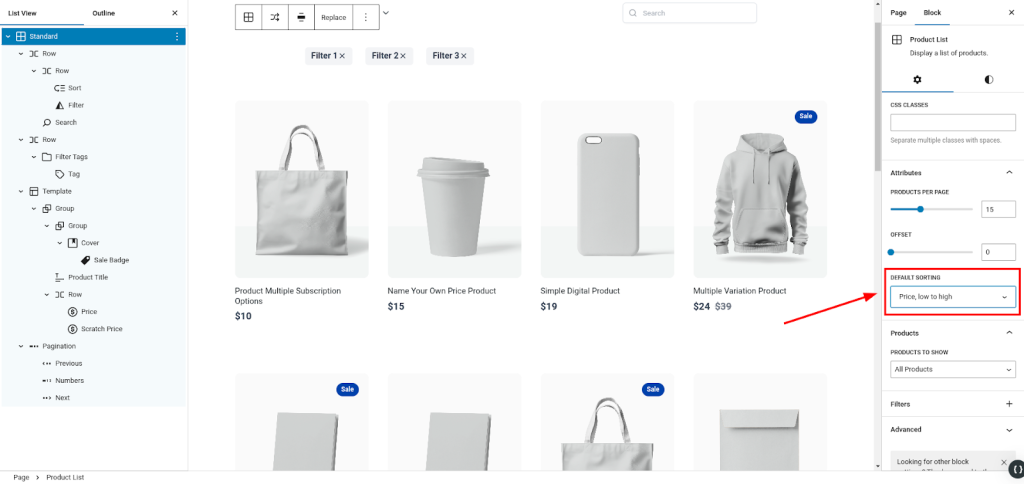
Task: Click the shuffle transform icon in block toolbar
Action: point(275,18)
